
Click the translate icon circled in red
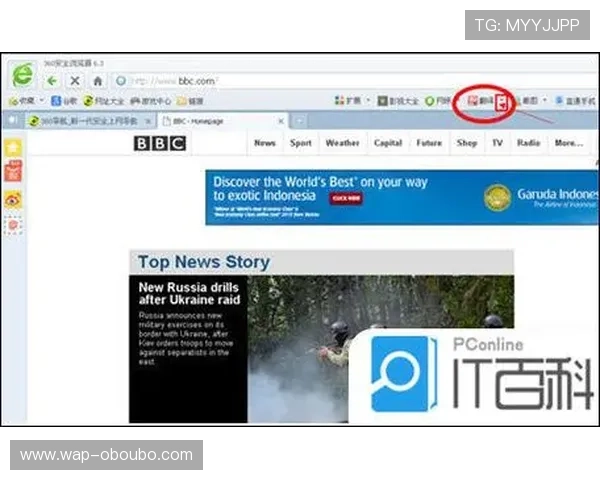477,101
